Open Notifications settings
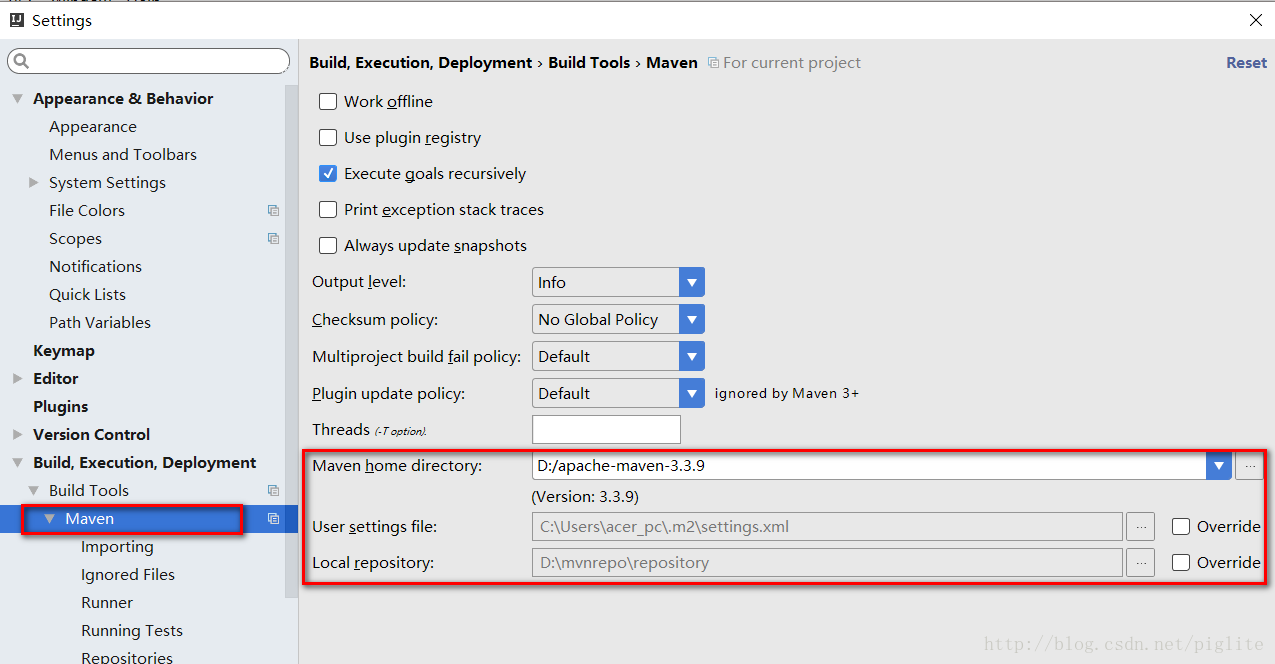The height and width of the screenshot is (664, 1275). (95, 266)
